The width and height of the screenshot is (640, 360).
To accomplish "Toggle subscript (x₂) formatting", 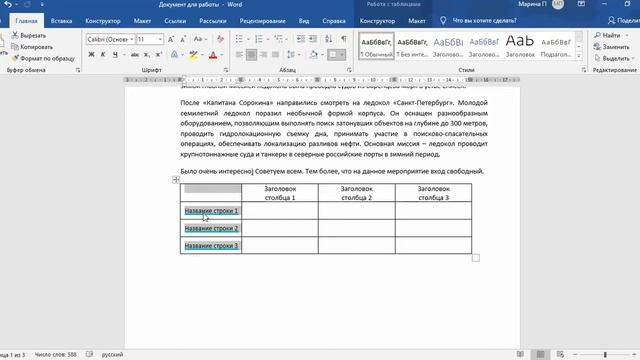I will tap(147, 55).
